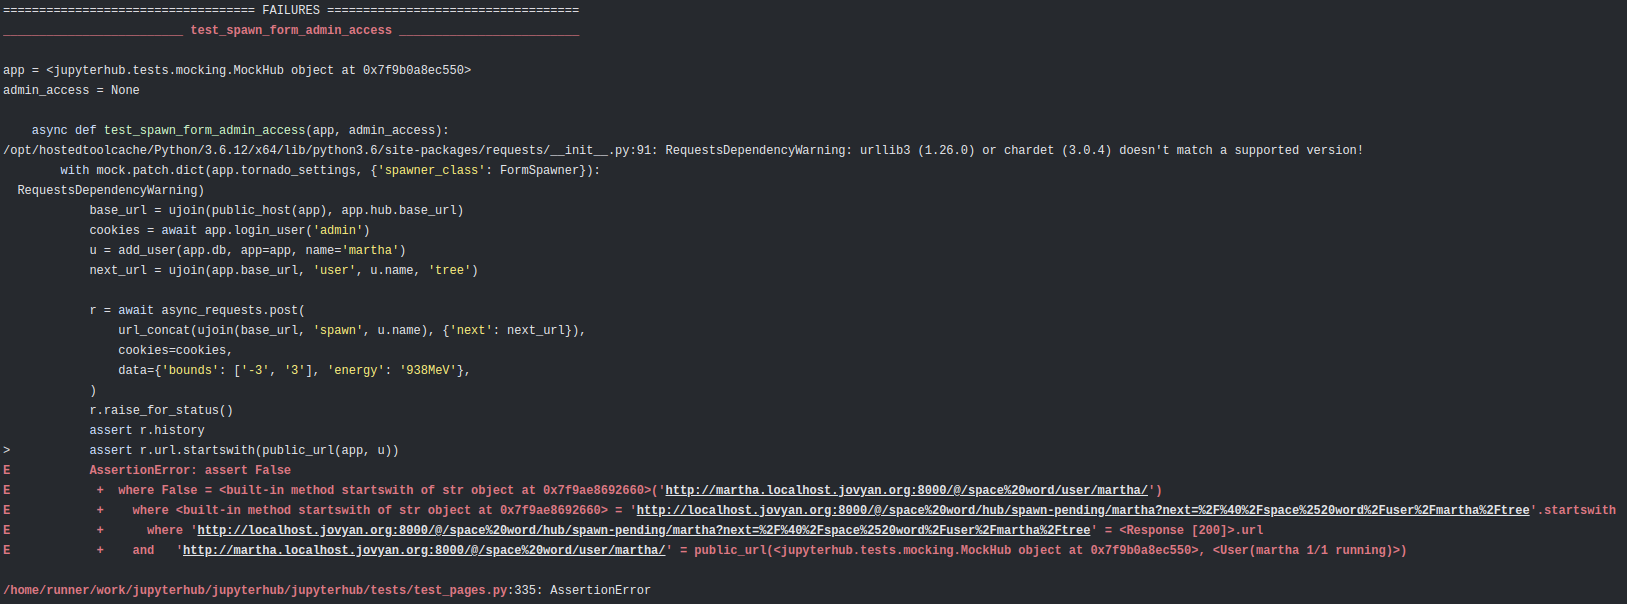The width and height of the screenshot is (1627, 604).
Task: Click the 'assert r.url.startswith(public_url(app, u))' line
Action: point(244,450)
